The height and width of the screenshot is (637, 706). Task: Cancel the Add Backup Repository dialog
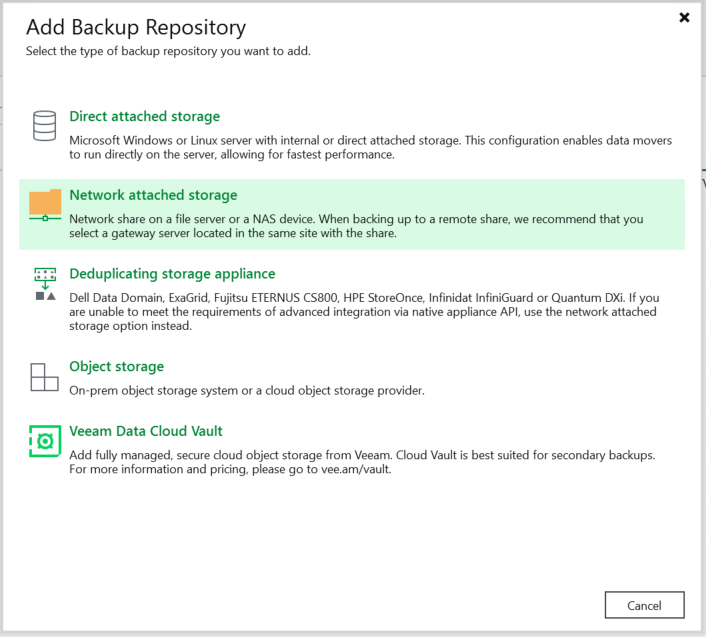[x=644, y=605]
